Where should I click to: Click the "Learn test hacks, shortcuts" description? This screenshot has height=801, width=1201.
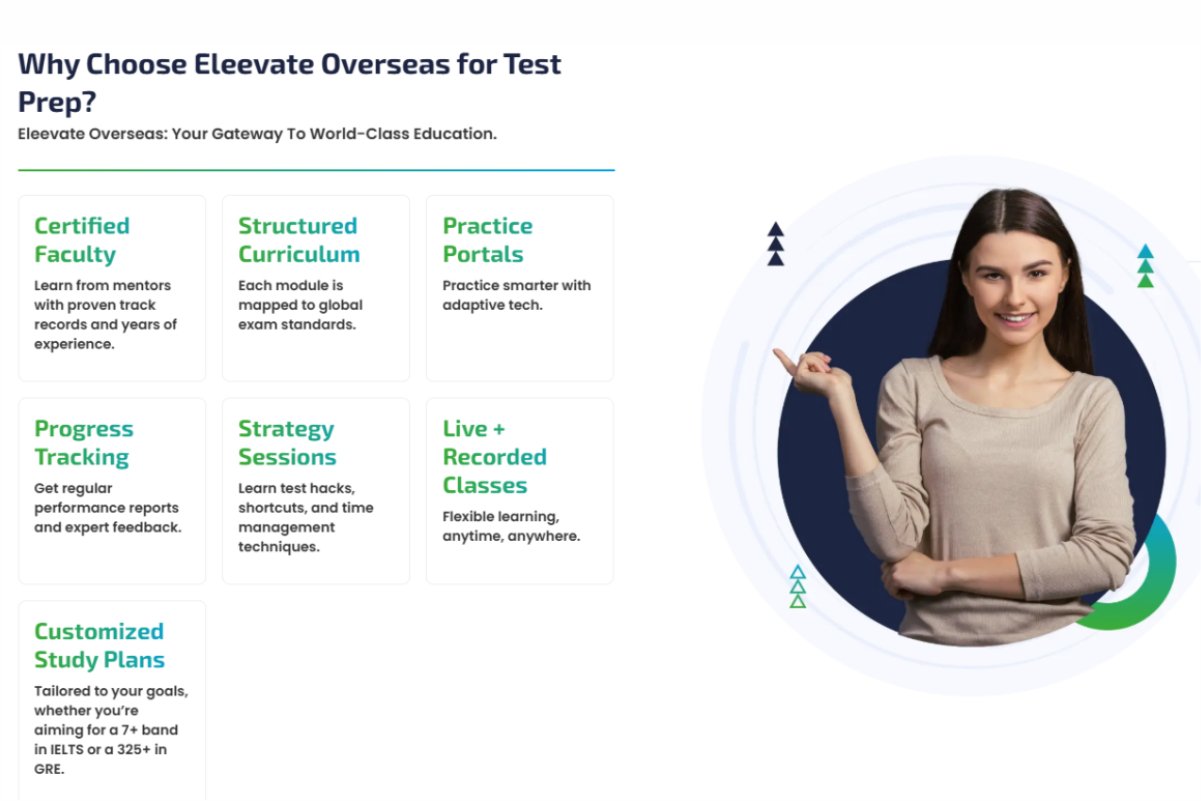point(306,518)
